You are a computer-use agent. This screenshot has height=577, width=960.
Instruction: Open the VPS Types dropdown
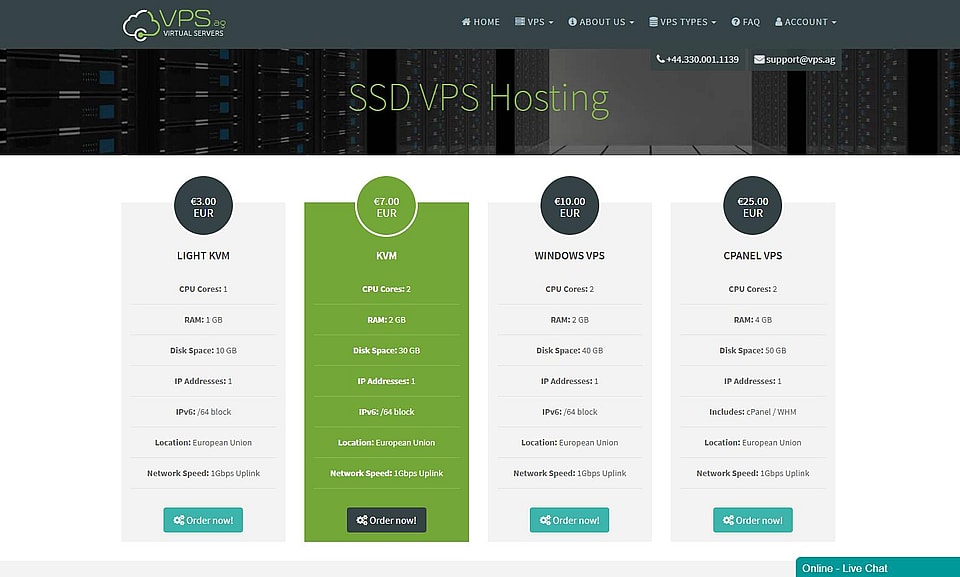coord(683,21)
